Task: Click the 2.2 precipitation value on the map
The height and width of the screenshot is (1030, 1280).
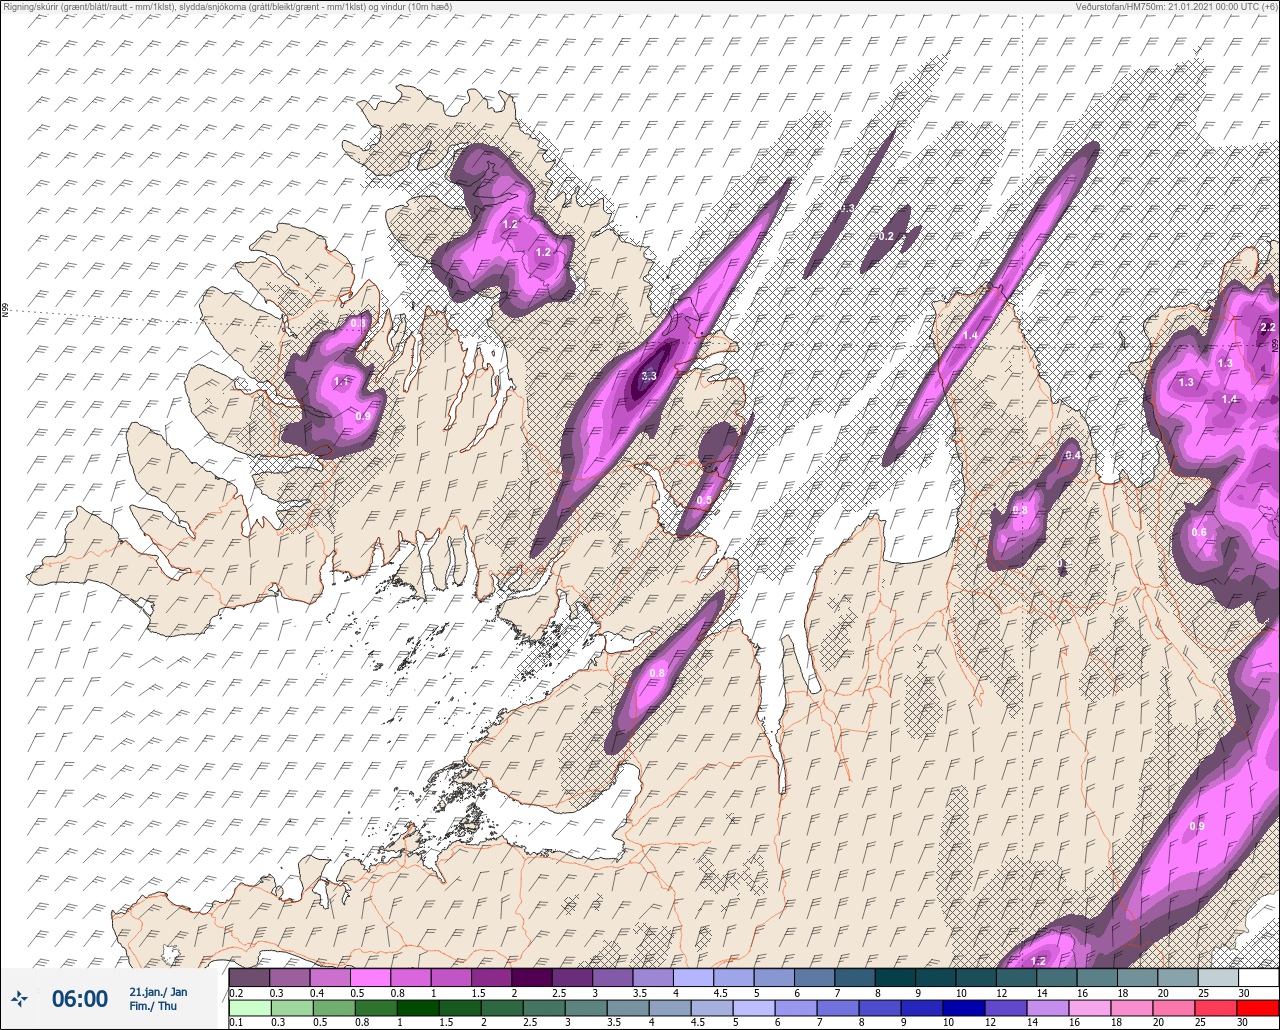Action: pyautogui.click(x=1267, y=327)
